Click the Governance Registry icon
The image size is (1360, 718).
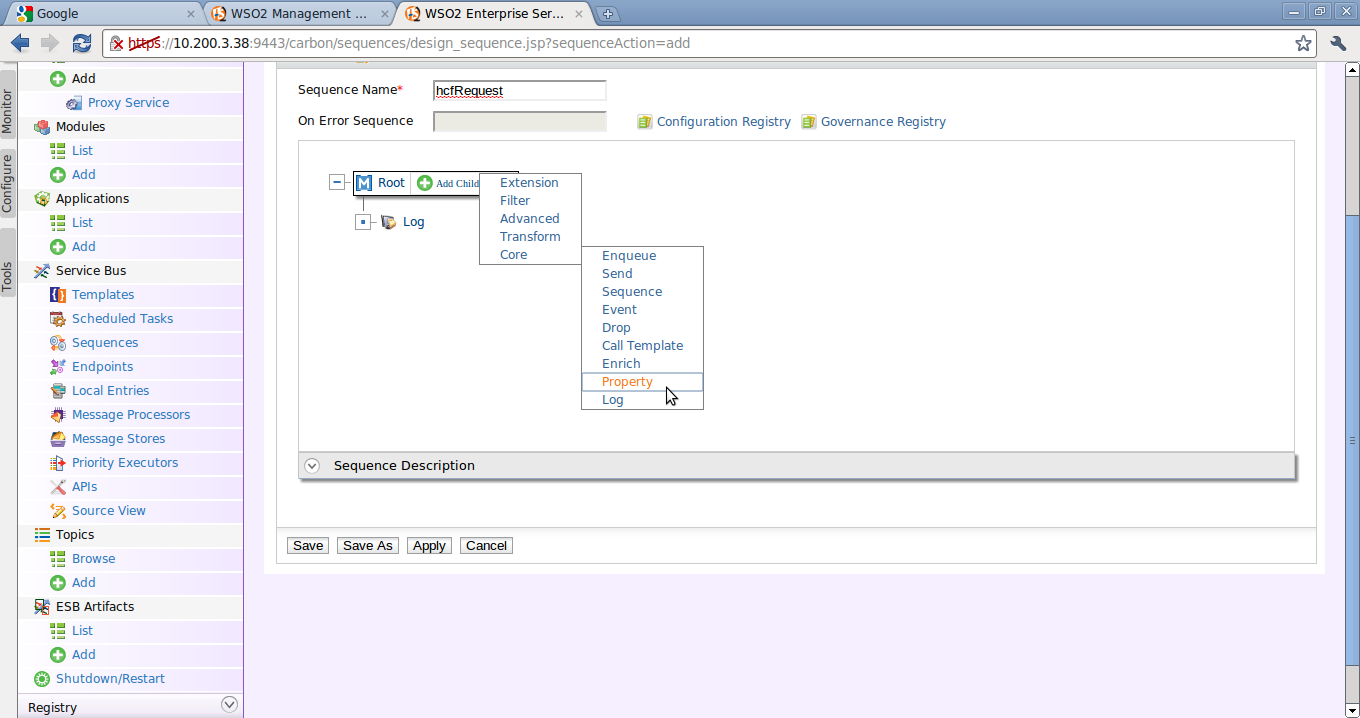809,122
